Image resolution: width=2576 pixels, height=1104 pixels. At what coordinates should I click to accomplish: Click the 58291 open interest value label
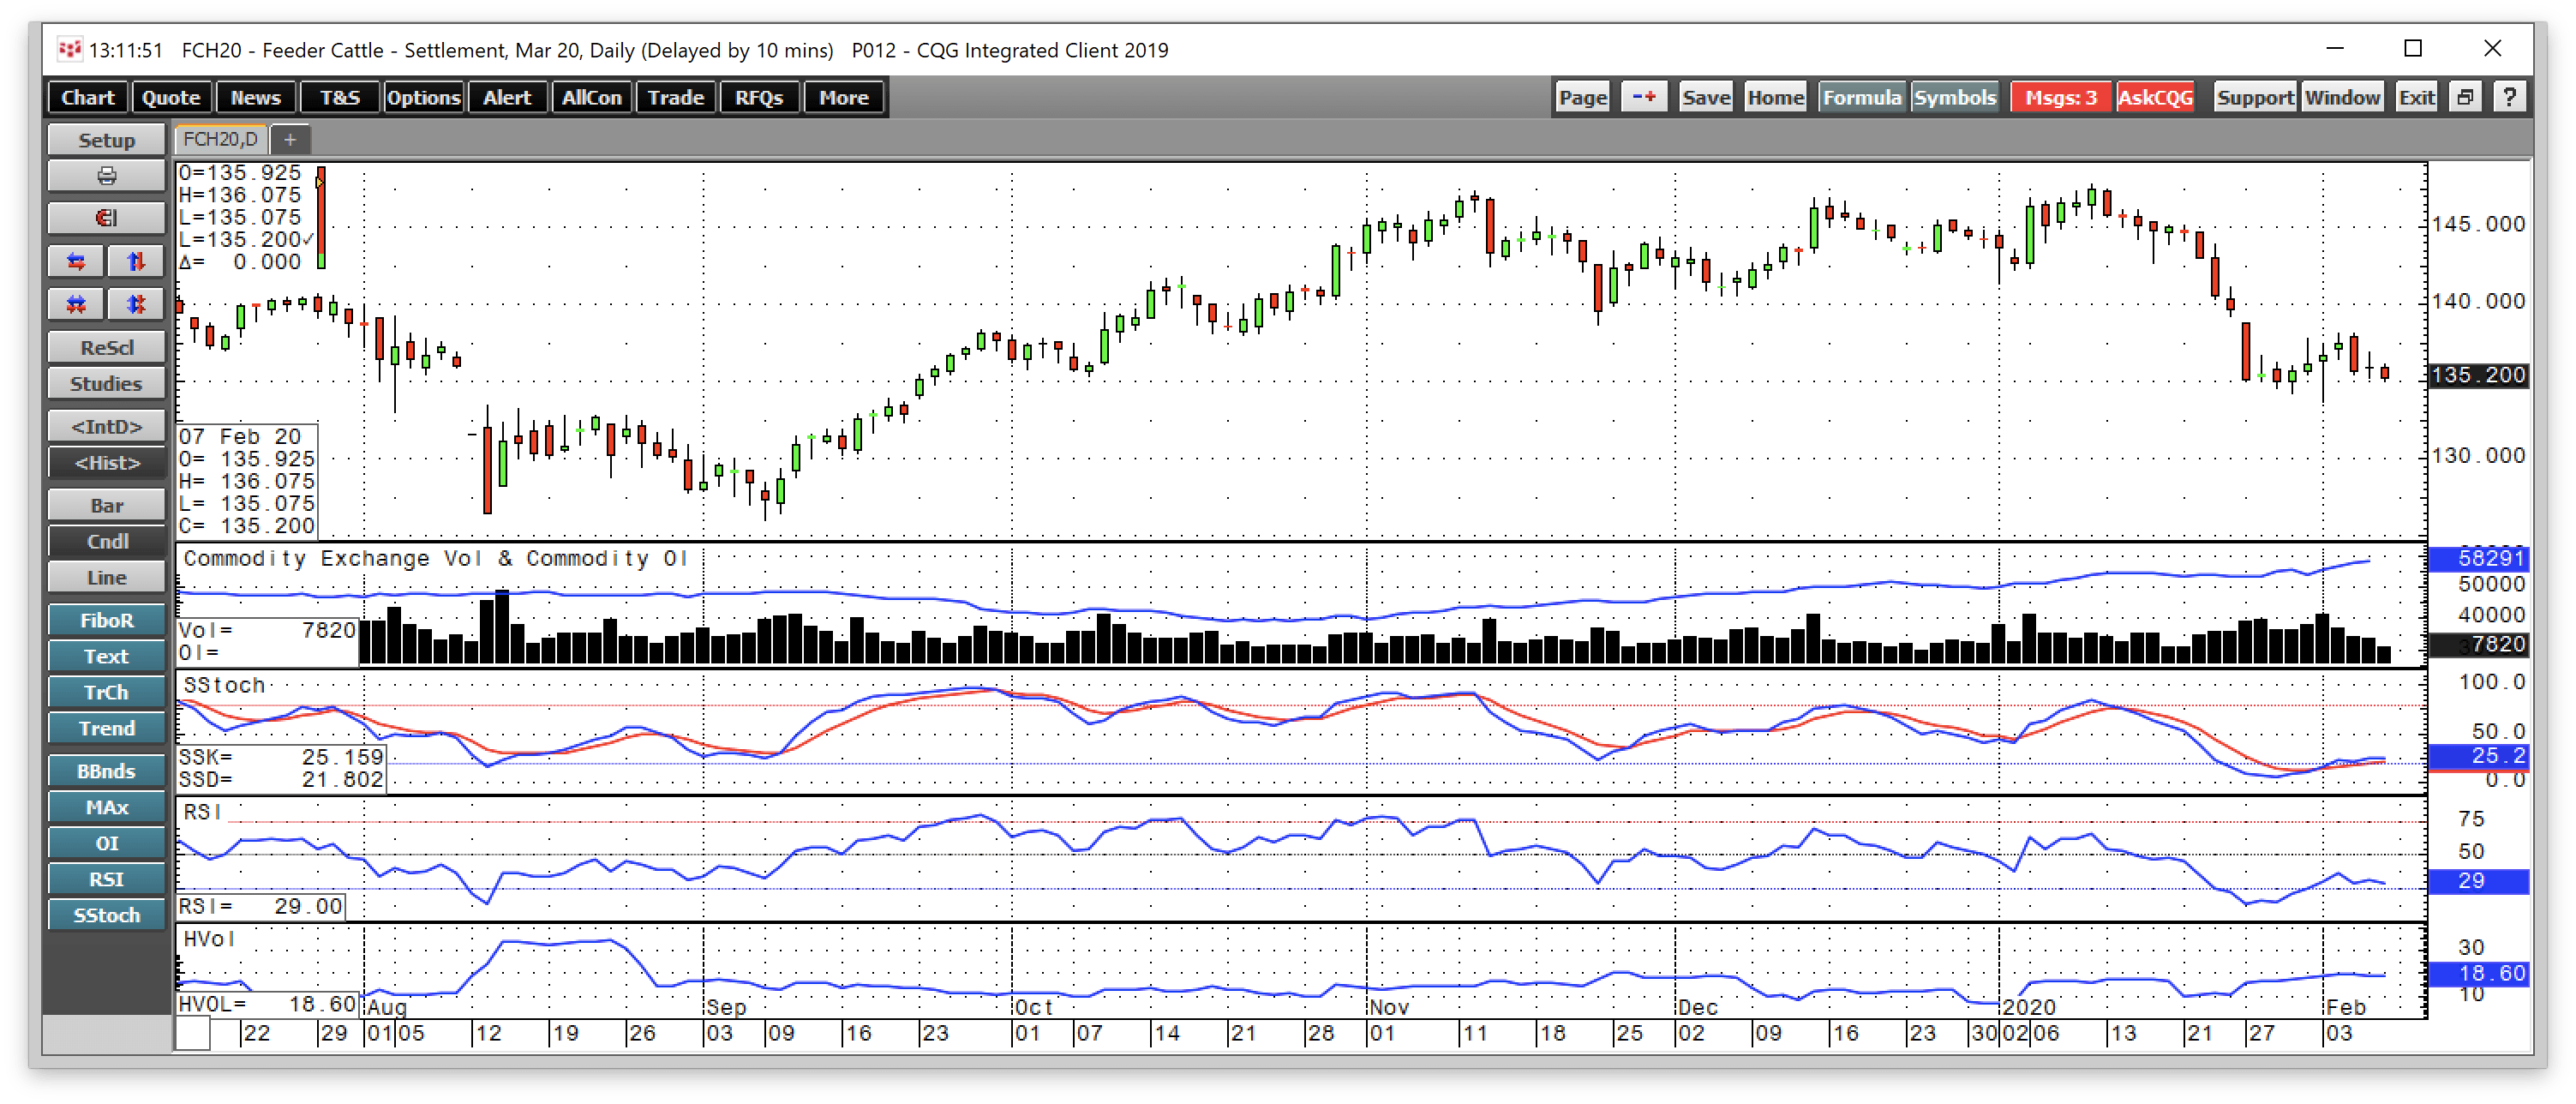pos(2478,558)
